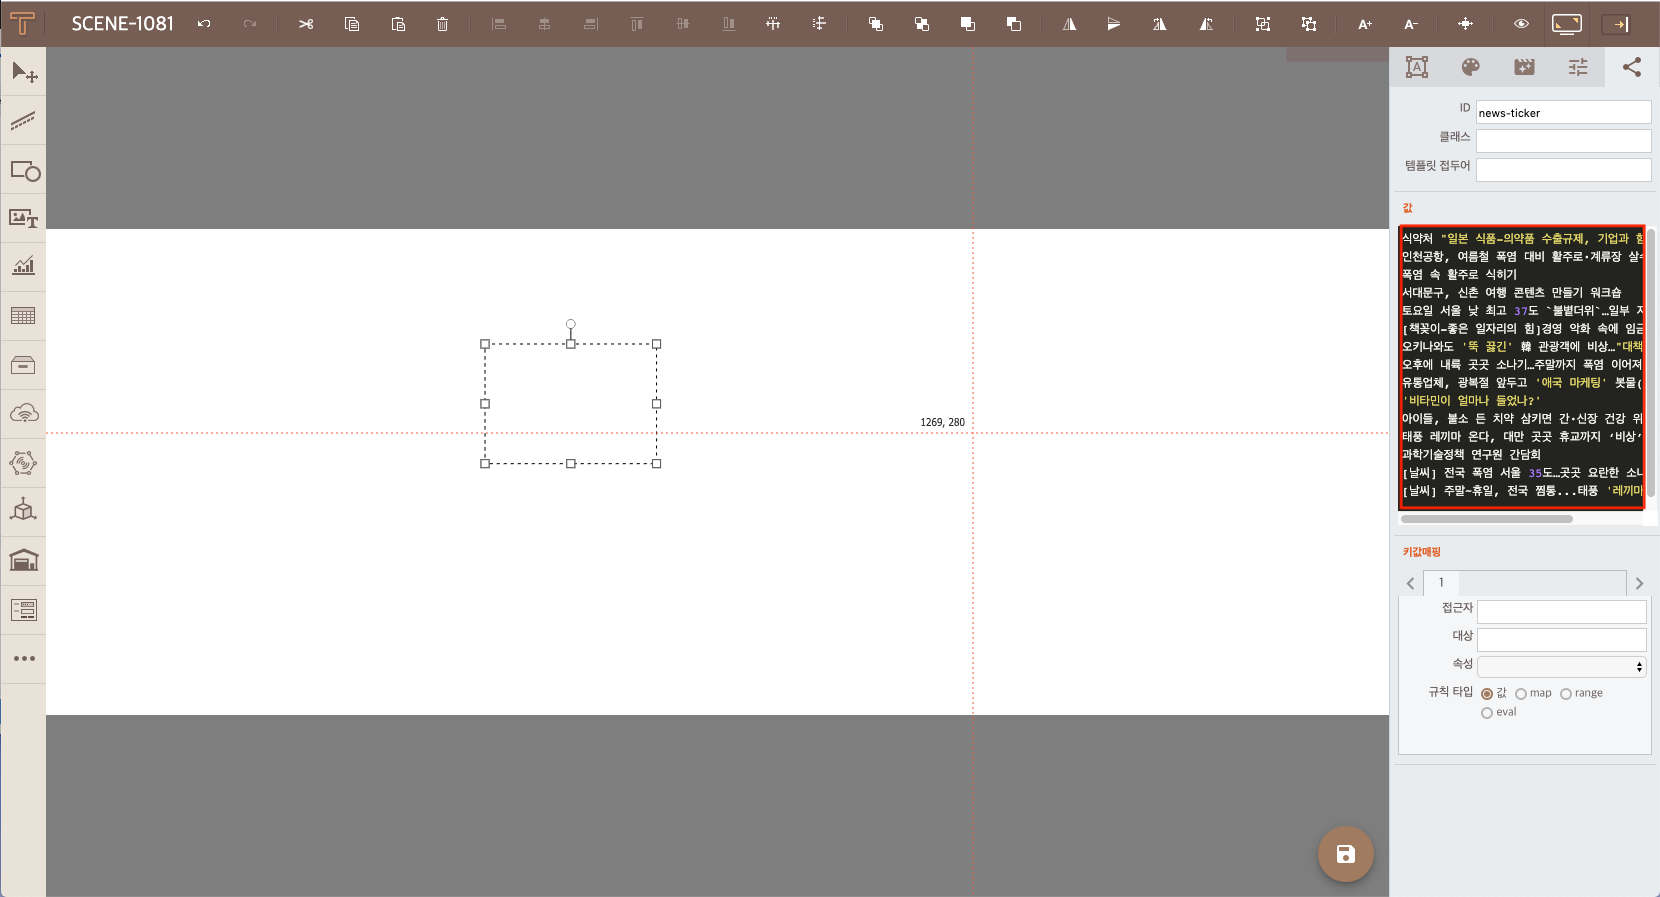The height and width of the screenshot is (897, 1660).
Task: Open the 속성 dropdown
Action: (x=1562, y=667)
